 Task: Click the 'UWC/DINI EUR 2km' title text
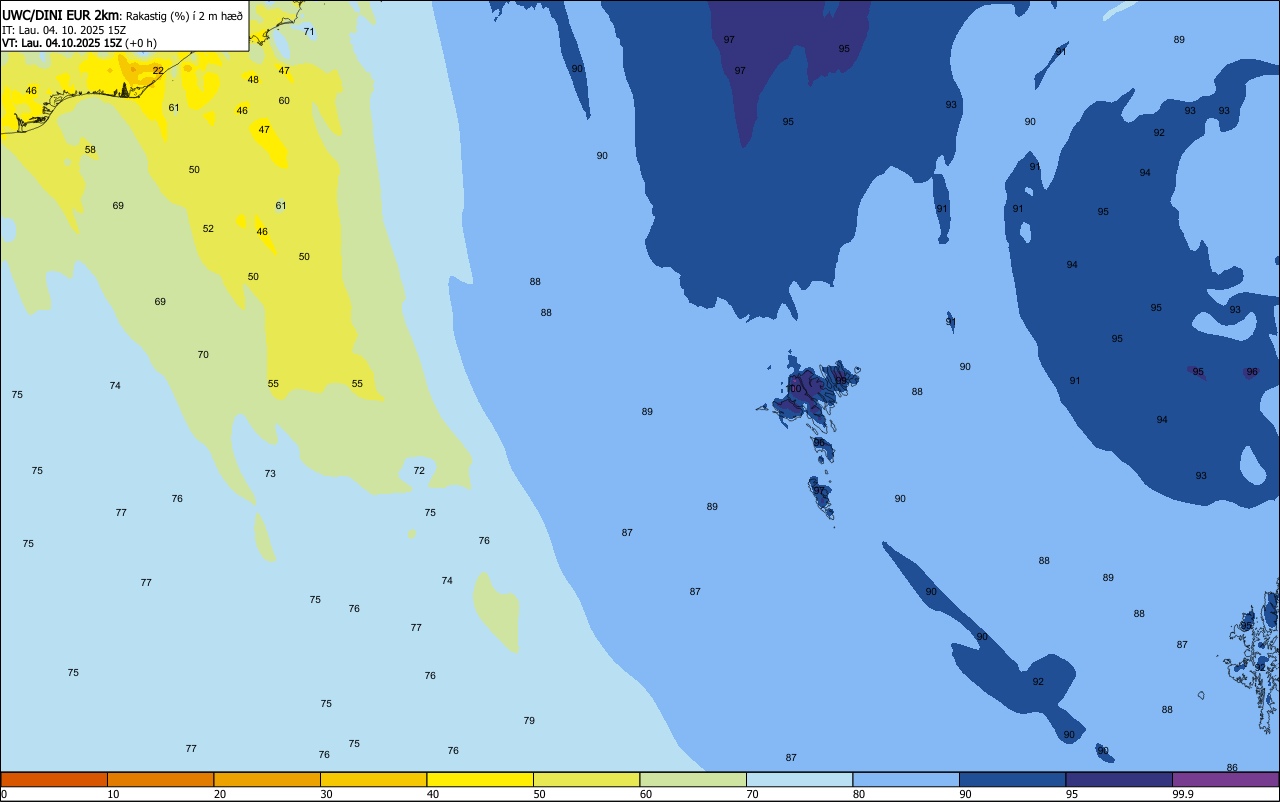click(x=60, y=15)
